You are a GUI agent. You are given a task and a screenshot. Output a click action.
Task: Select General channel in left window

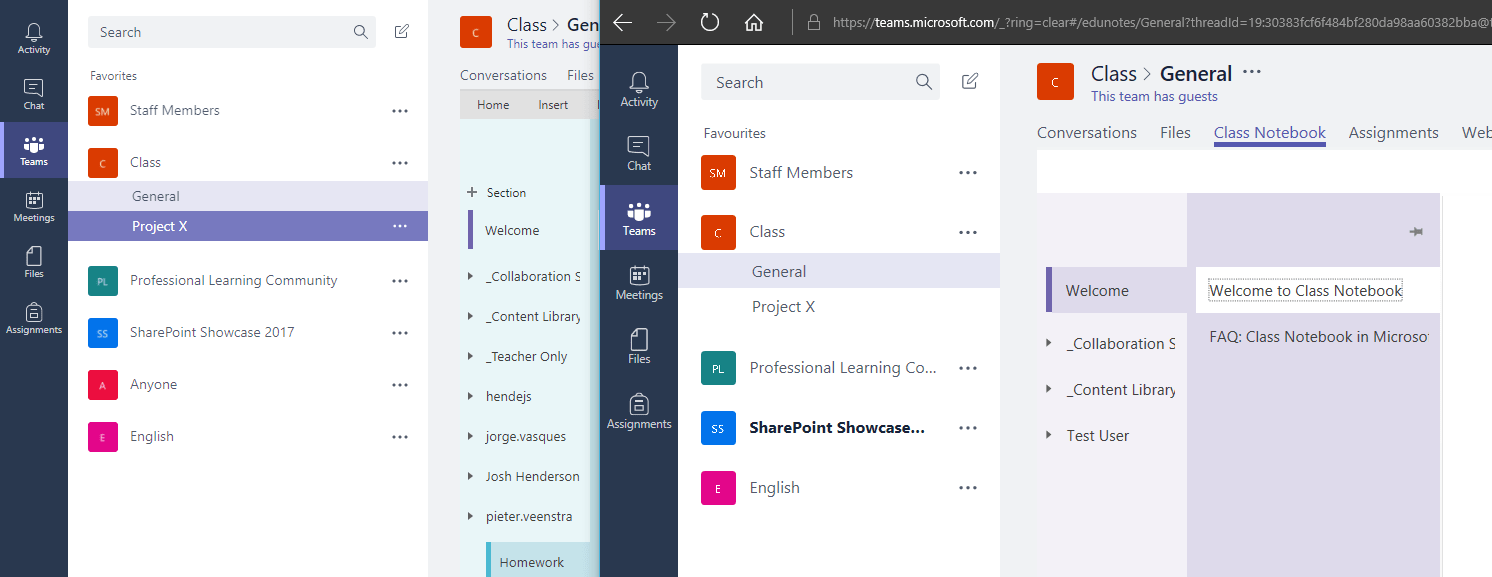(248, 196)
